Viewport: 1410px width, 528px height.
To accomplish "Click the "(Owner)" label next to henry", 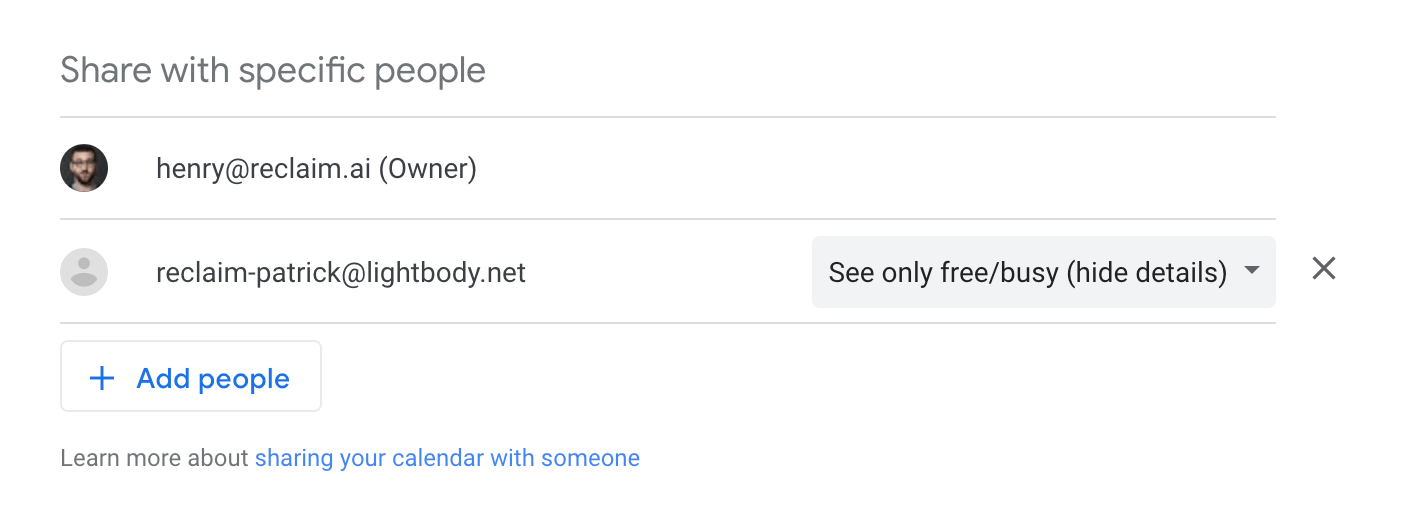I will [x=427, y=169].
